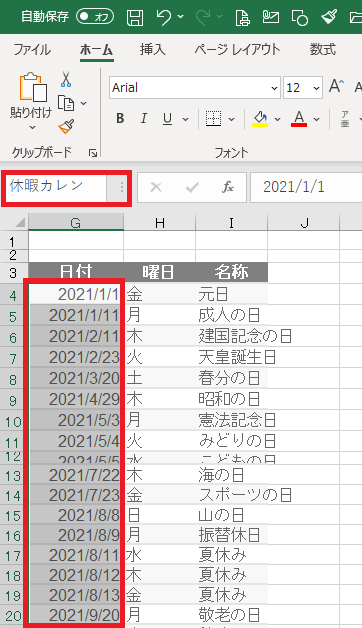
Task: Toggle Underline formatting
Action: point(167,119)
